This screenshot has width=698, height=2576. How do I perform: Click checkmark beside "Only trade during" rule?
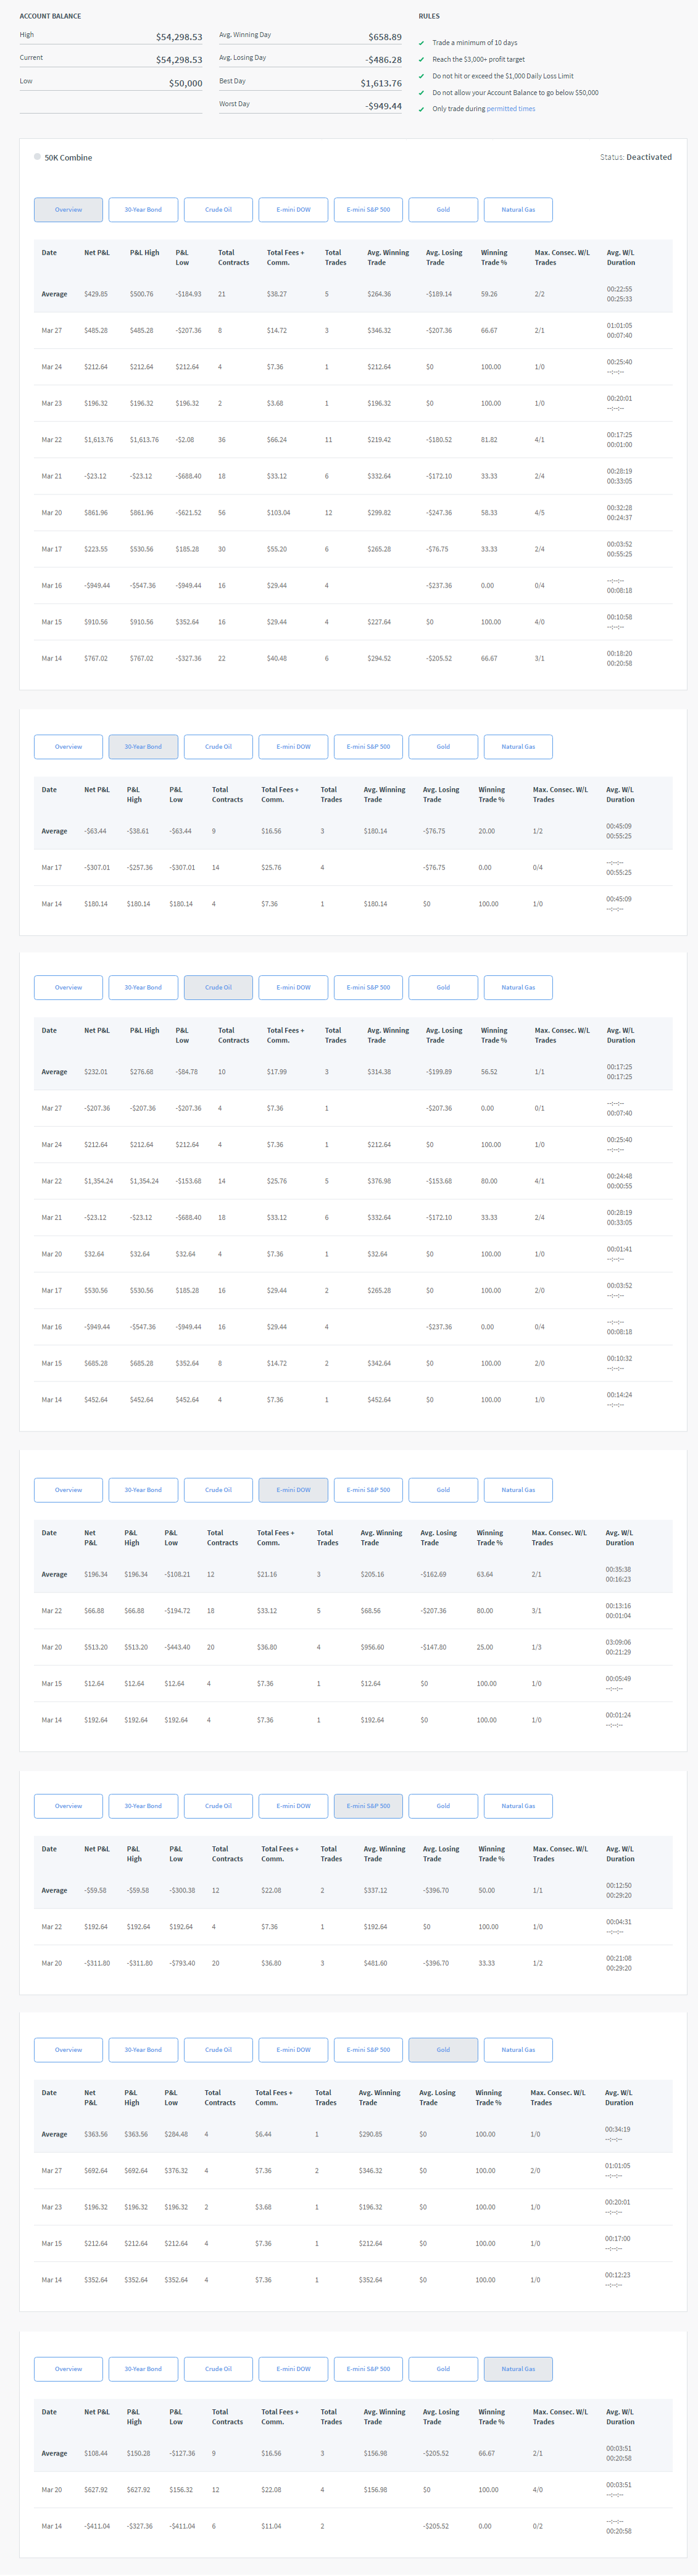(x=421, y=109)
